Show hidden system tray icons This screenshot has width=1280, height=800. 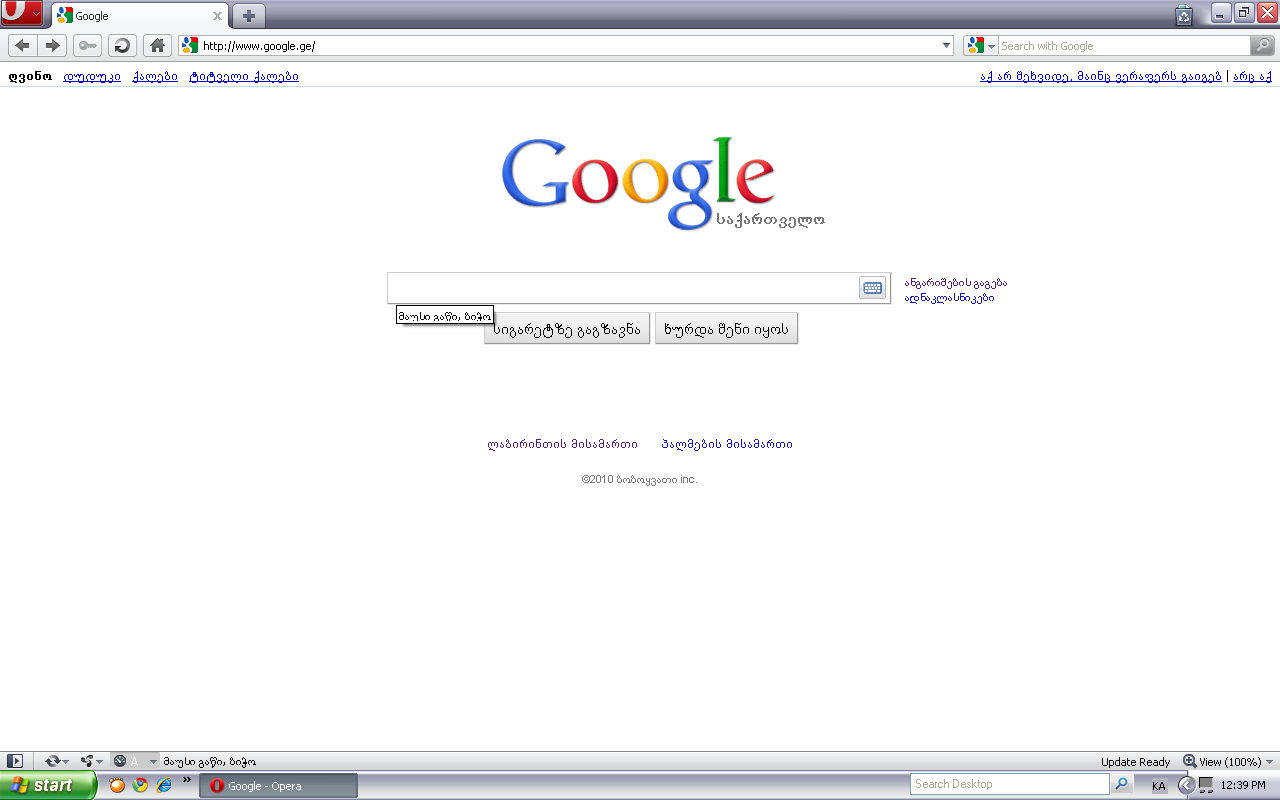(1186, 785)
